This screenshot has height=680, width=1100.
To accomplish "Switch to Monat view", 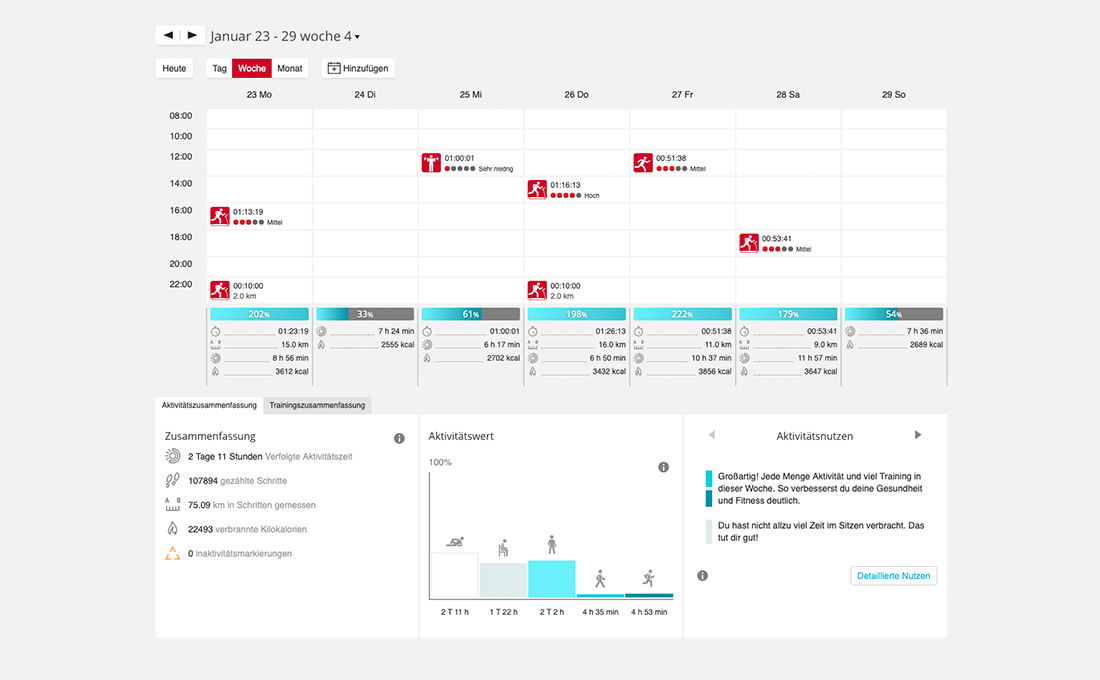I will pos(290,68).
